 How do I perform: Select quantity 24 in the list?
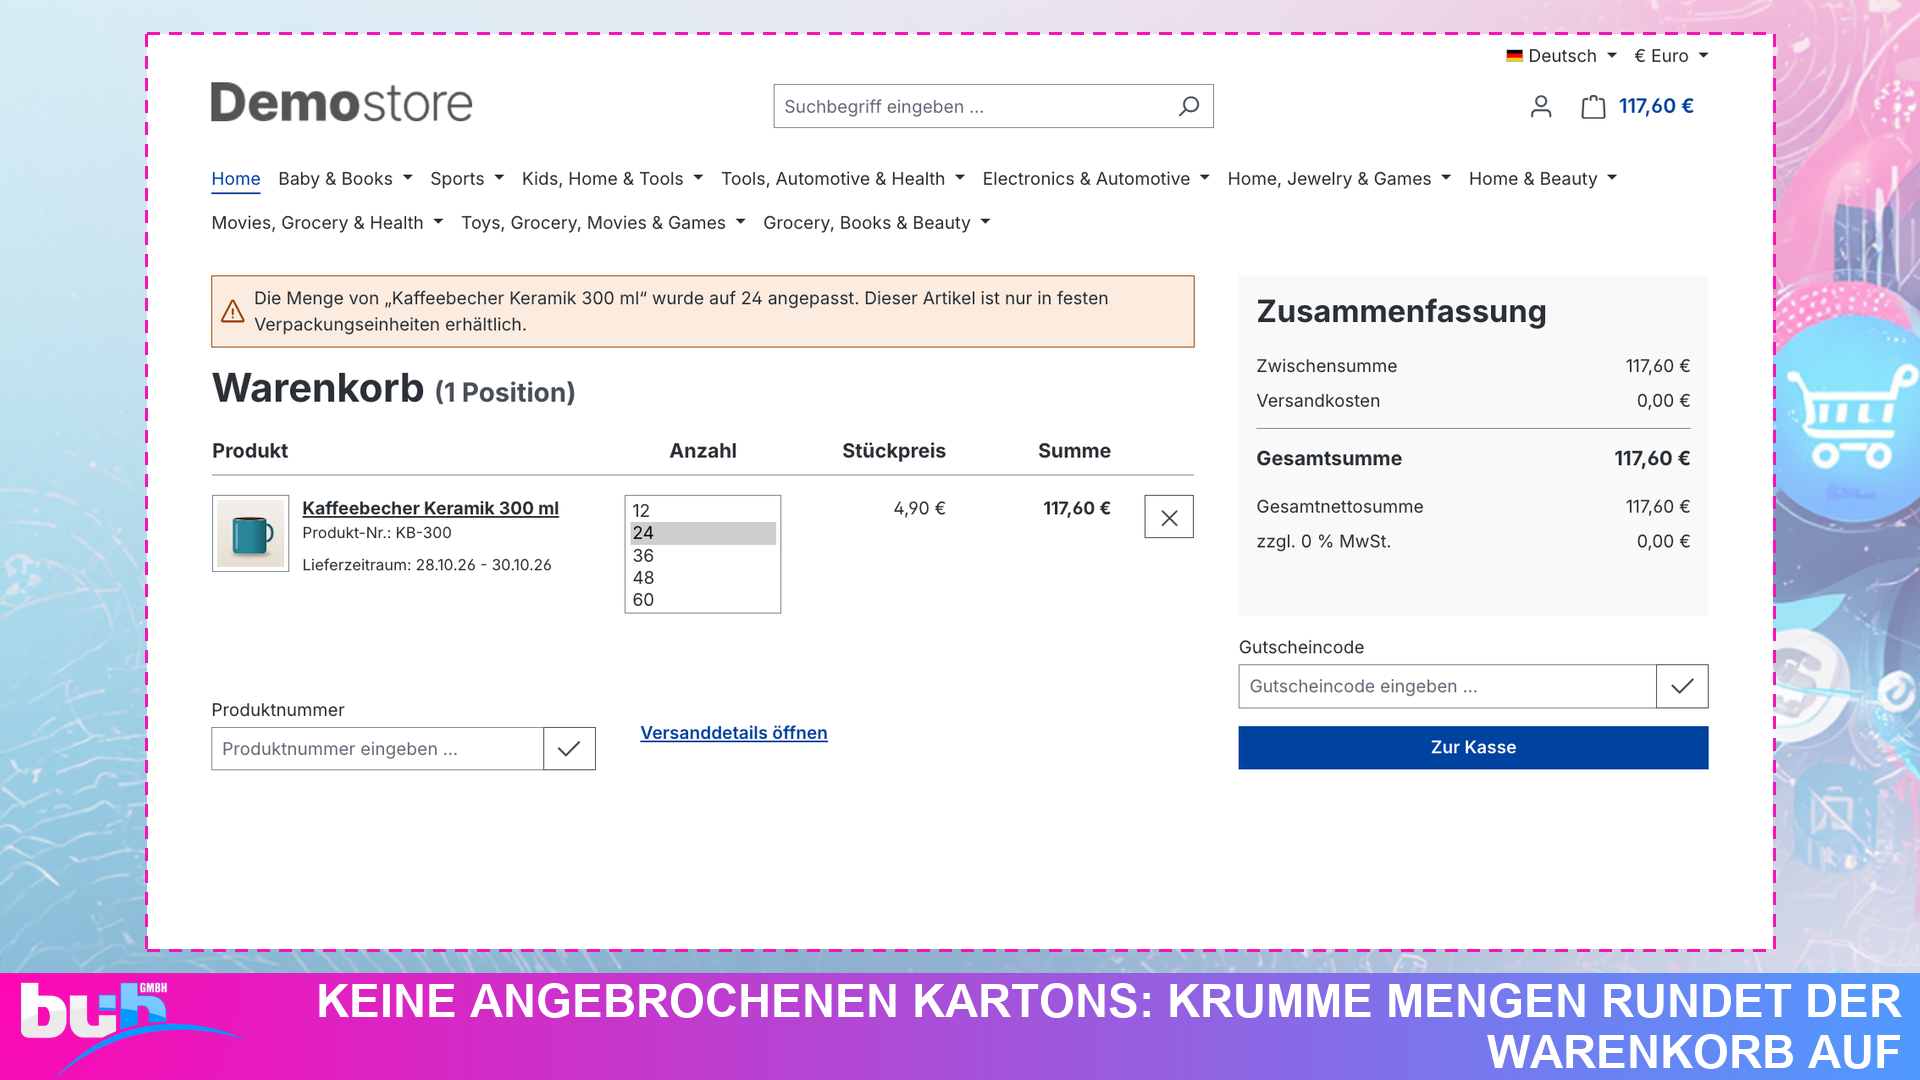(703, 533)
